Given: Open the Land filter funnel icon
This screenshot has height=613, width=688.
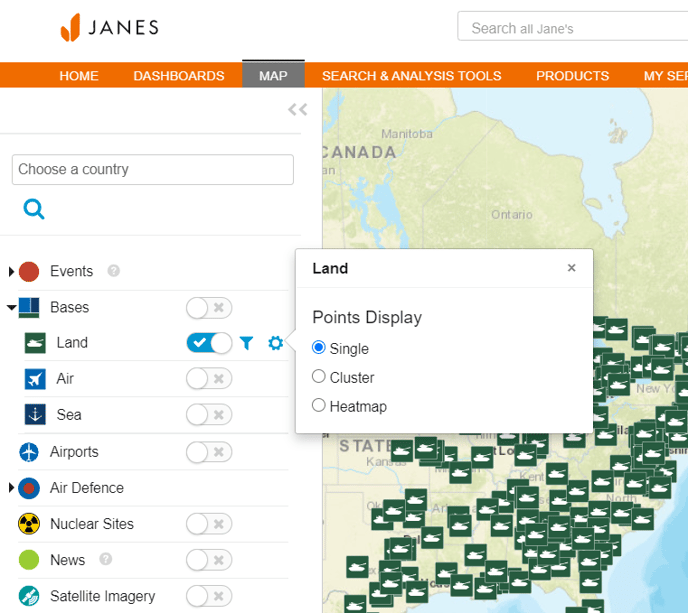Looking at the screenshot, I should pyautogui.click(x=247, y=343).
